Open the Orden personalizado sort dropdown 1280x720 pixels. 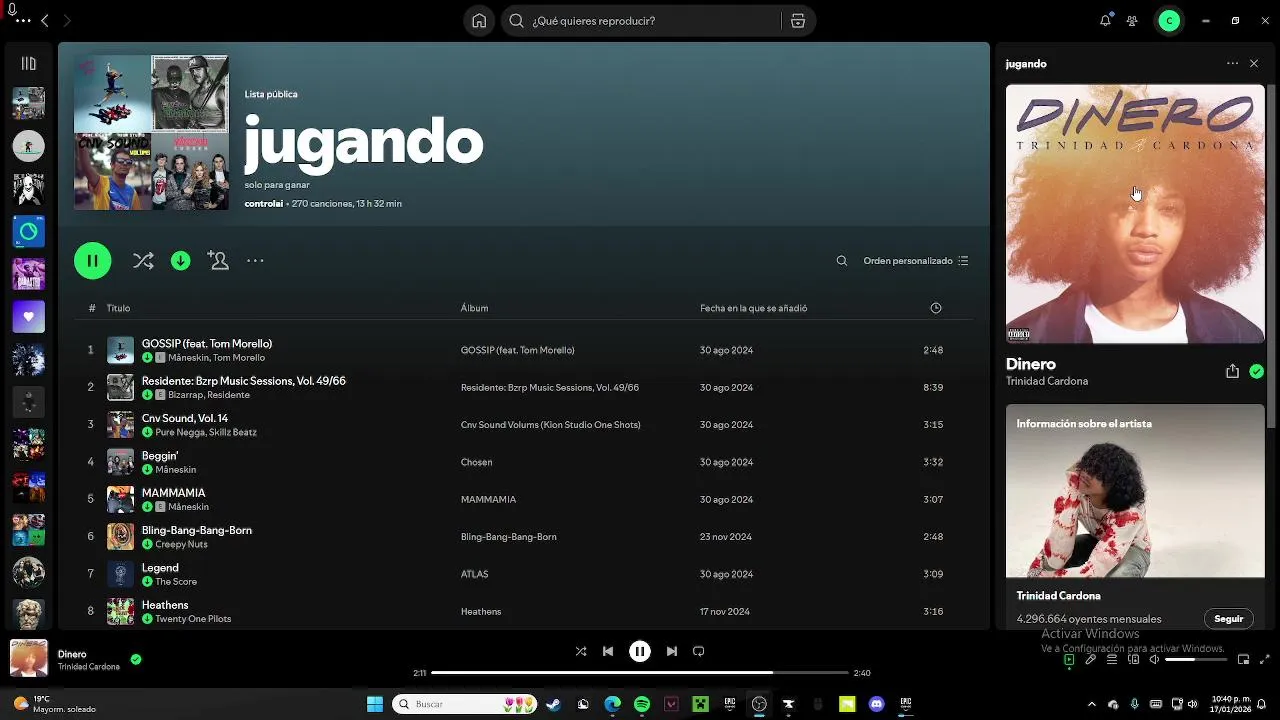[915, 261]
